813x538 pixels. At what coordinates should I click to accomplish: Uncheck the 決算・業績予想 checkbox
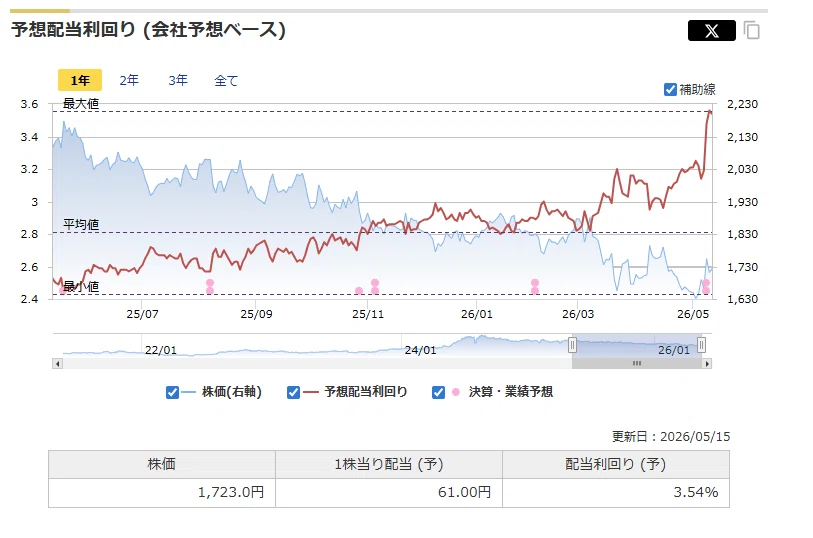pyautogui.click(x=438, y=392)
